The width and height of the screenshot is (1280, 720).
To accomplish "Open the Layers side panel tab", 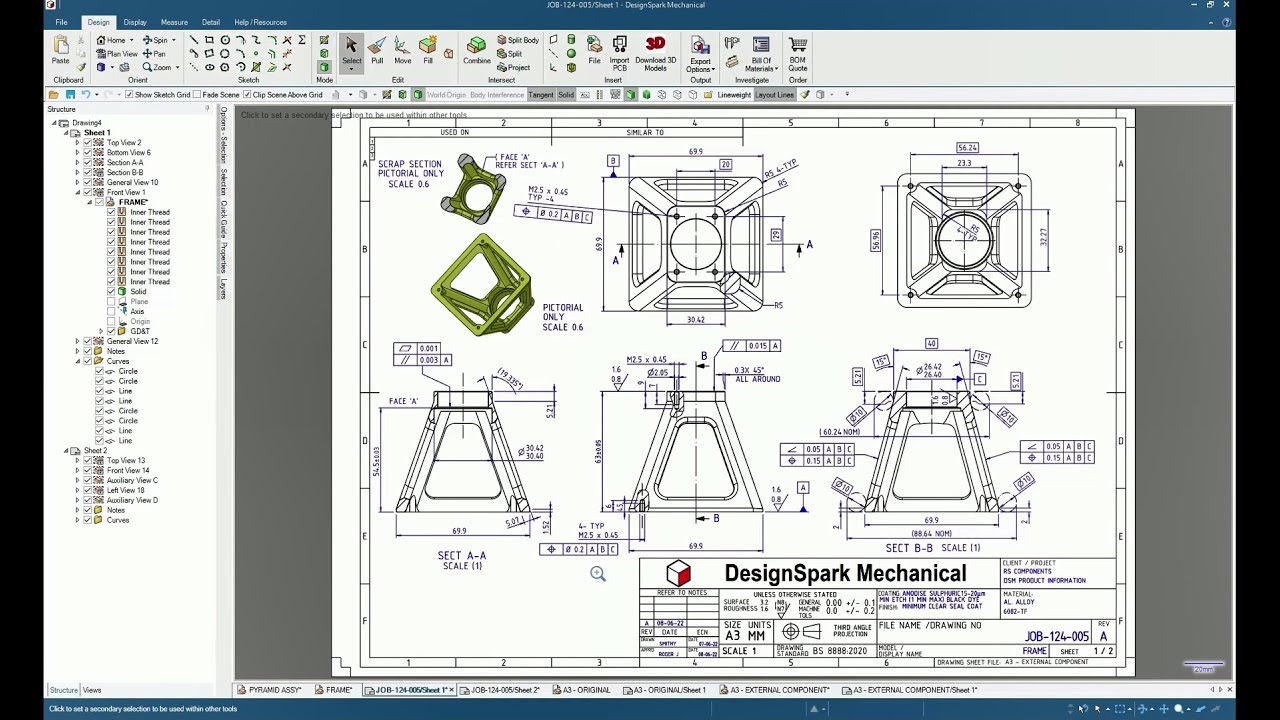I will click(223, 289).
